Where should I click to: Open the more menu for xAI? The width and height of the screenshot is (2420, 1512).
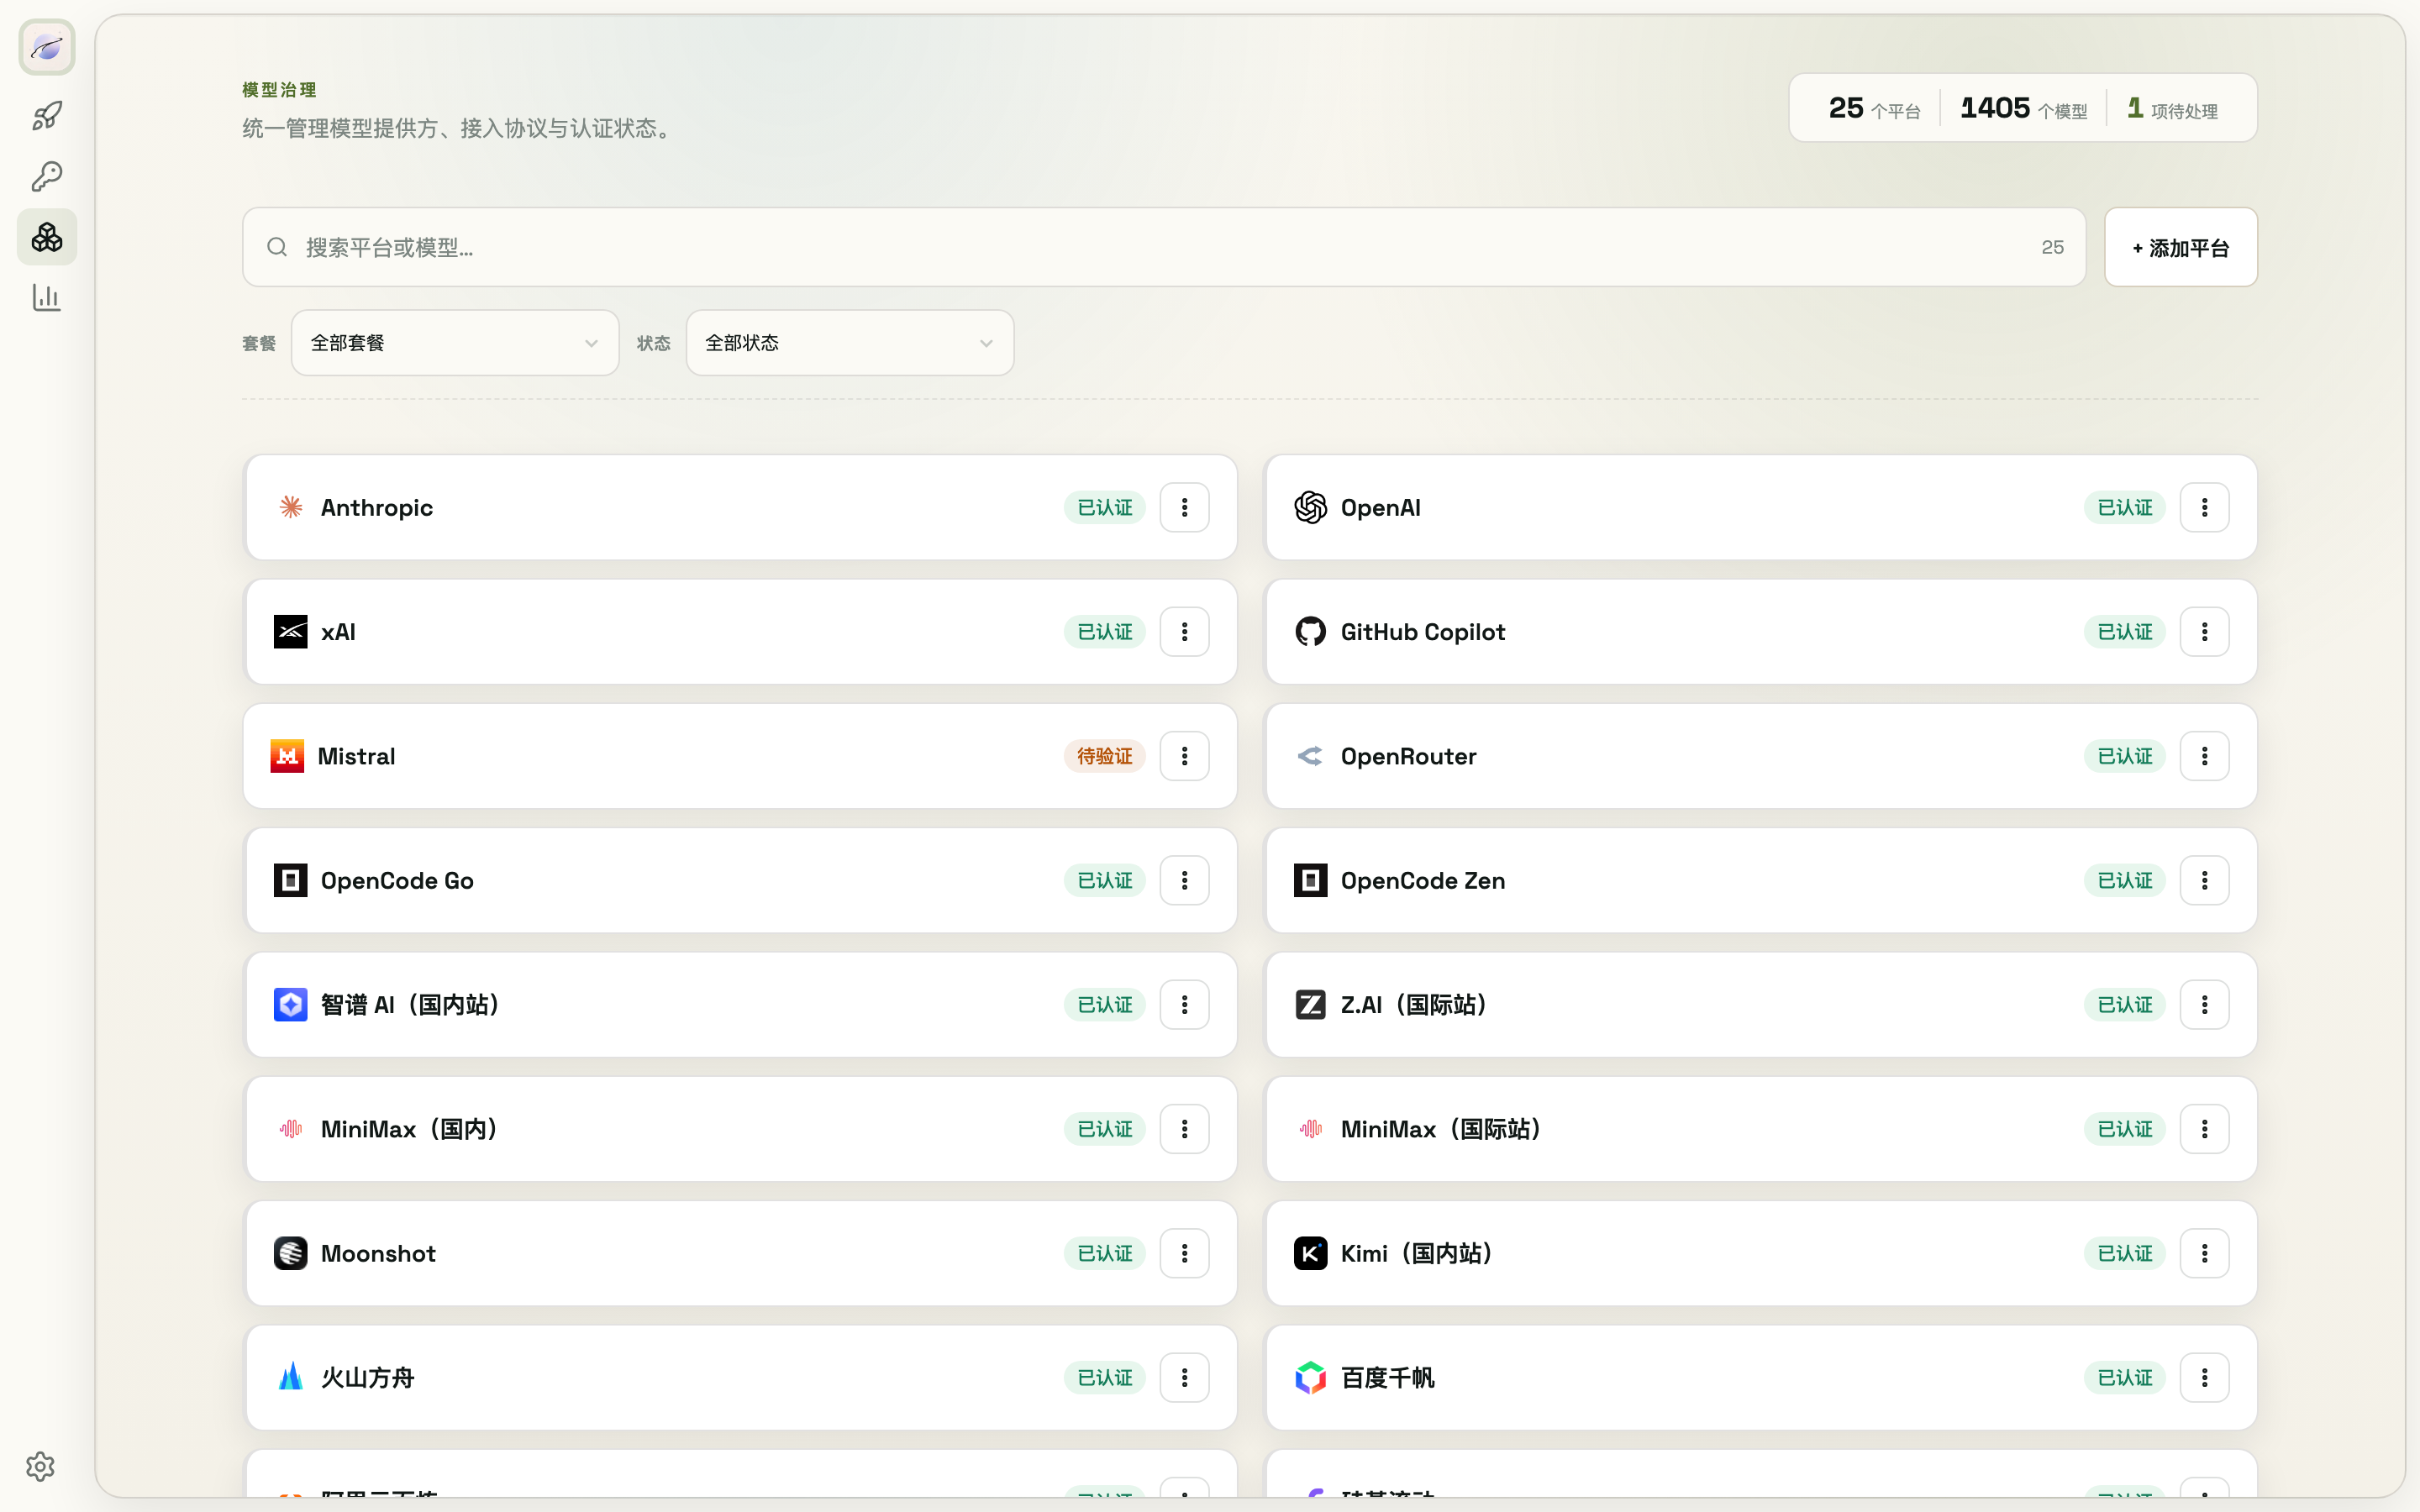click(x=1185, y=632)
